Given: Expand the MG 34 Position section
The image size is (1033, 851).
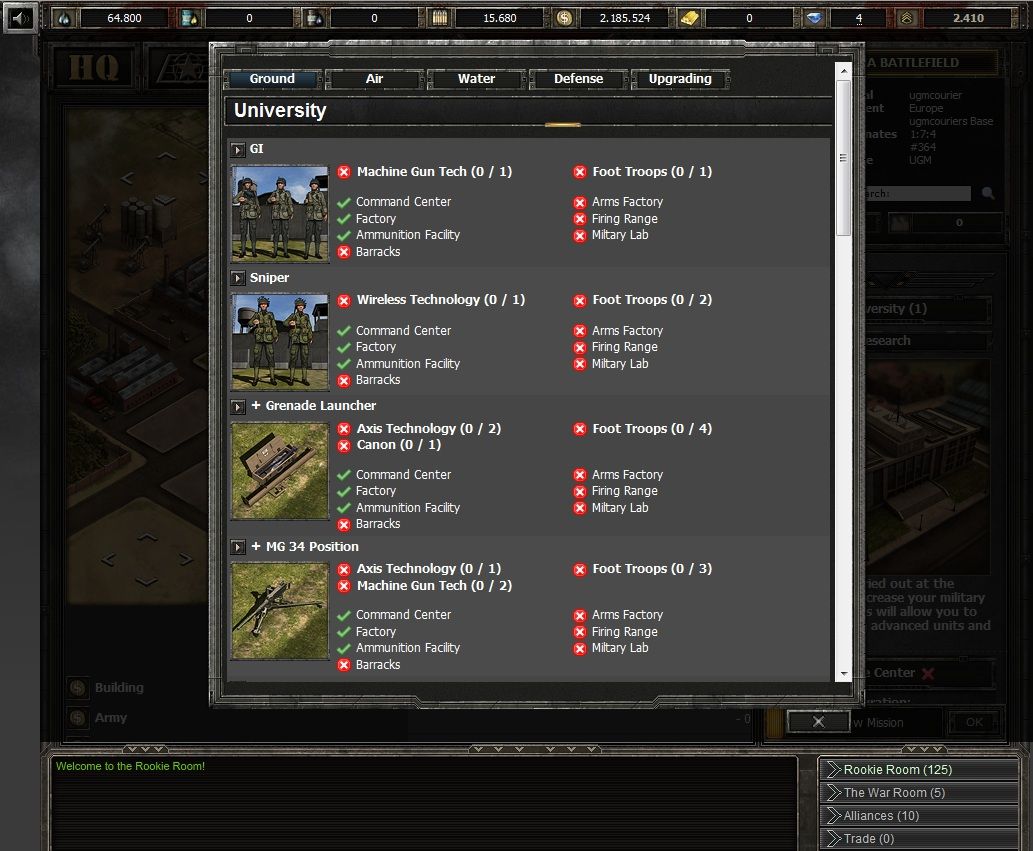Looking at the screenshot, I should click(238, 547).
